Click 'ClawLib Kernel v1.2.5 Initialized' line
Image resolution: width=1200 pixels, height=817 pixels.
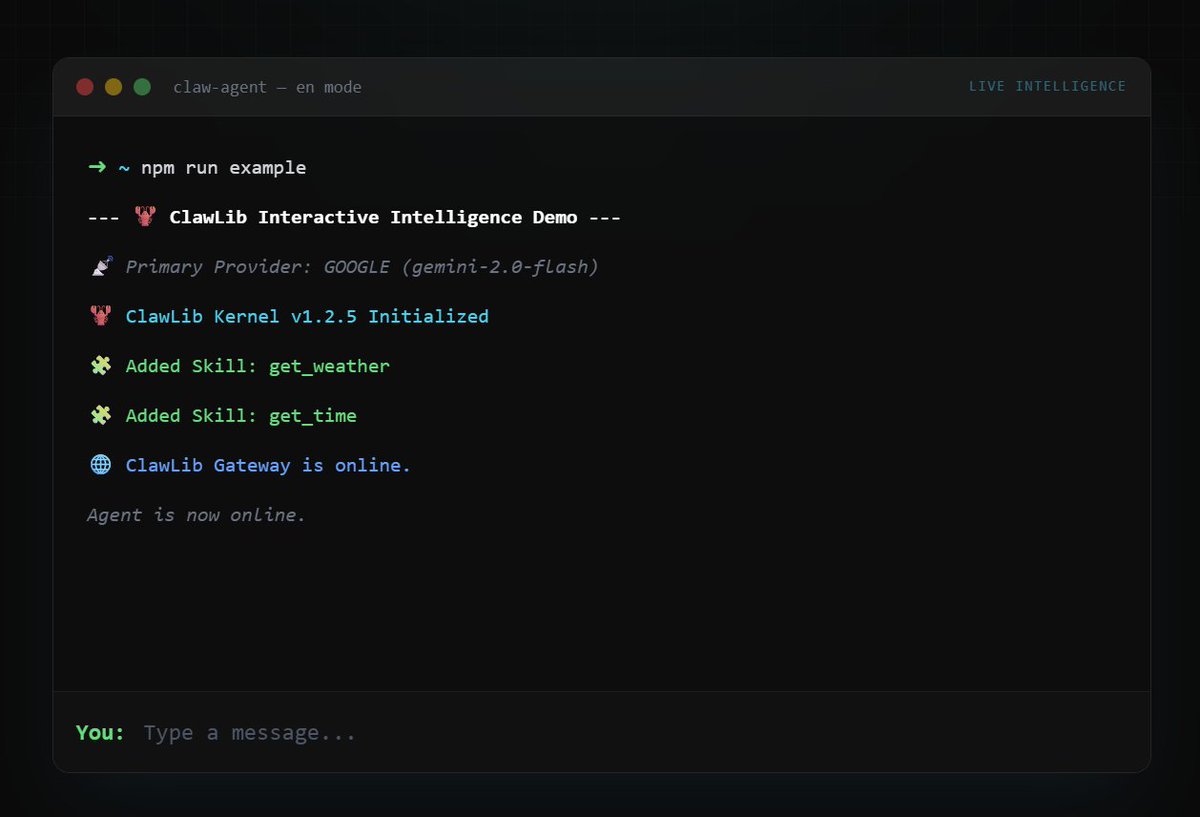(307, 316)
